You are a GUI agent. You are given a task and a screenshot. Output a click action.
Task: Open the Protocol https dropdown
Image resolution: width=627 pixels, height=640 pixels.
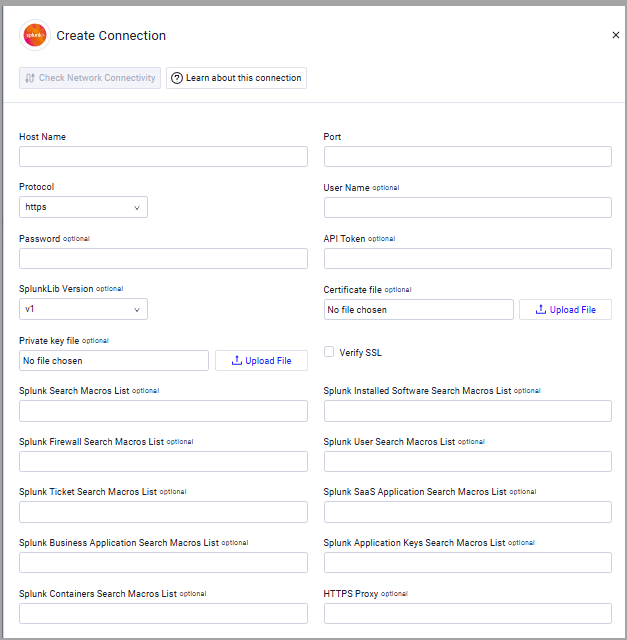pos(83,207)
